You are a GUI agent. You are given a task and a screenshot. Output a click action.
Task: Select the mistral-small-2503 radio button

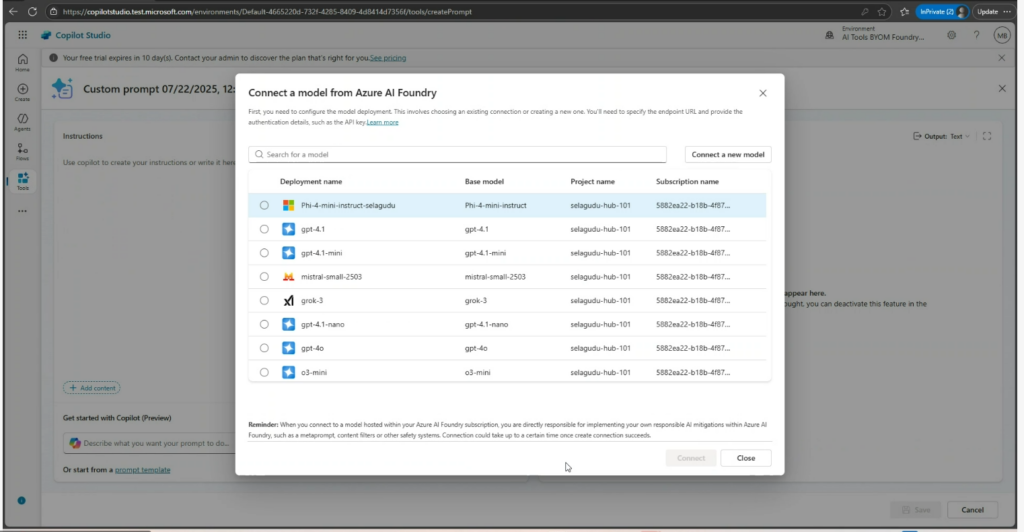[264, 277]
